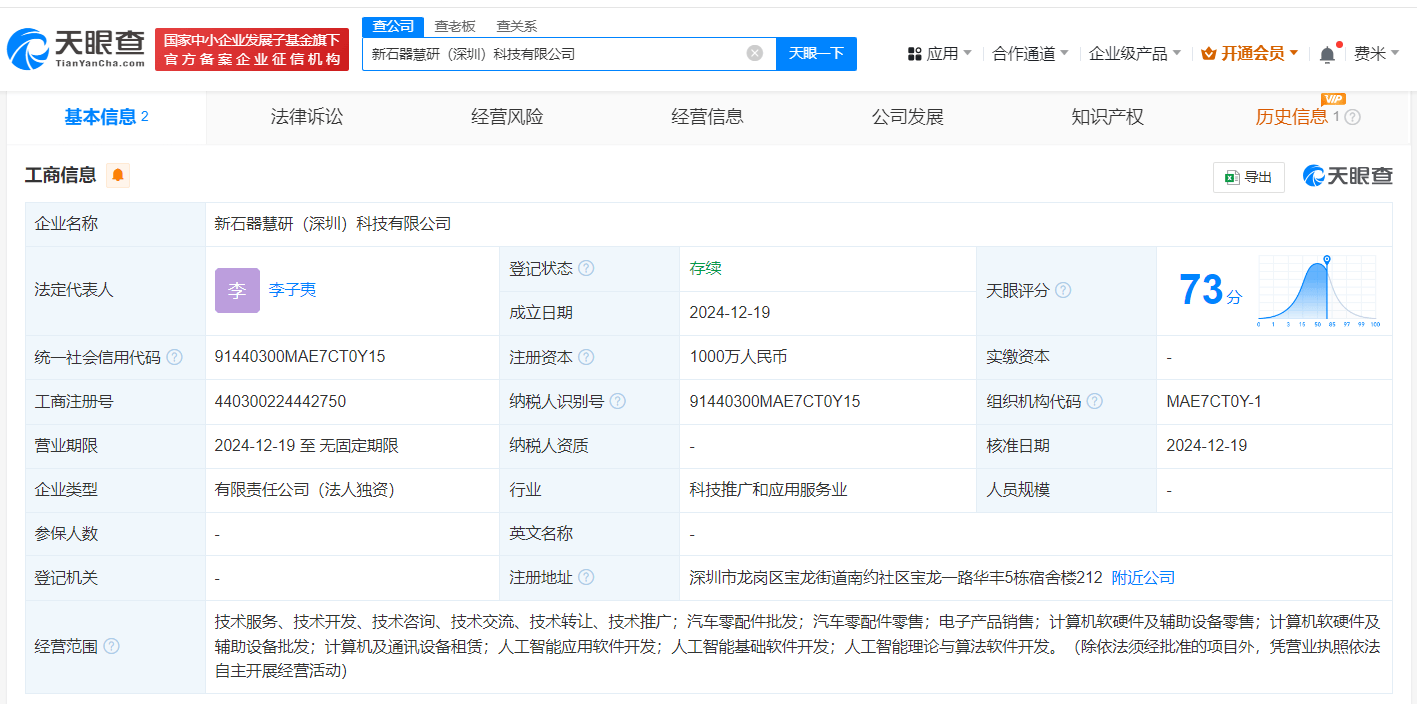Expand the 企业级产品 dropdown

pos(1135,54)
